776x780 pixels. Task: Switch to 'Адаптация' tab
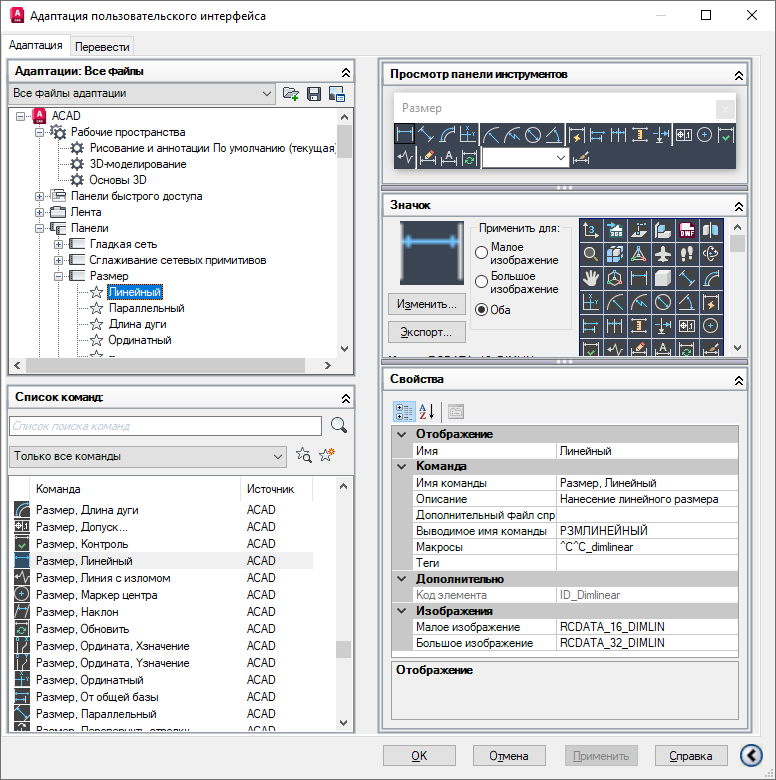pyautogui.click(x=36, y=45)
